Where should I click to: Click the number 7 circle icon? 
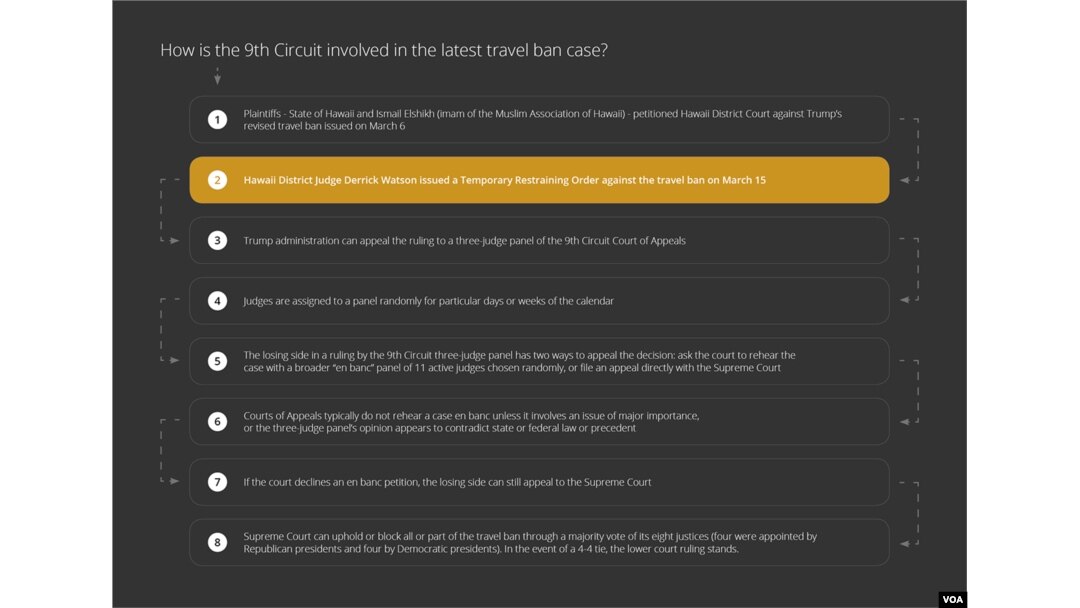217,482
